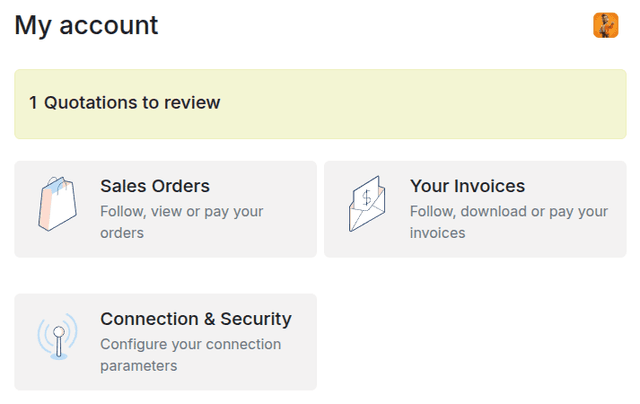The width and height of the screenshot is (640, 404).
Task: Click the number 1 in quotations banner
Action: pyautogui.click(x=33, y=103)
